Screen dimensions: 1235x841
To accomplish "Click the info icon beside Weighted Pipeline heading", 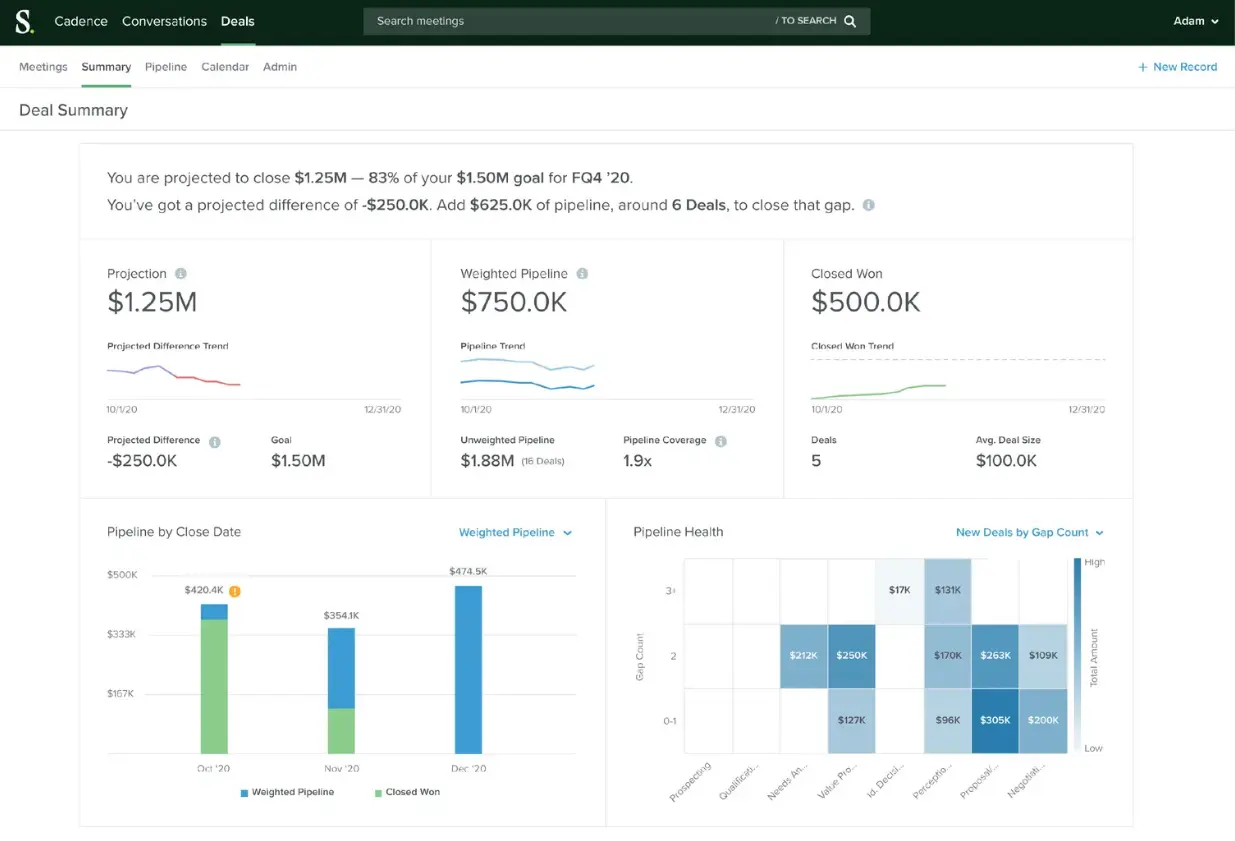I will click(x=581, y=273).
